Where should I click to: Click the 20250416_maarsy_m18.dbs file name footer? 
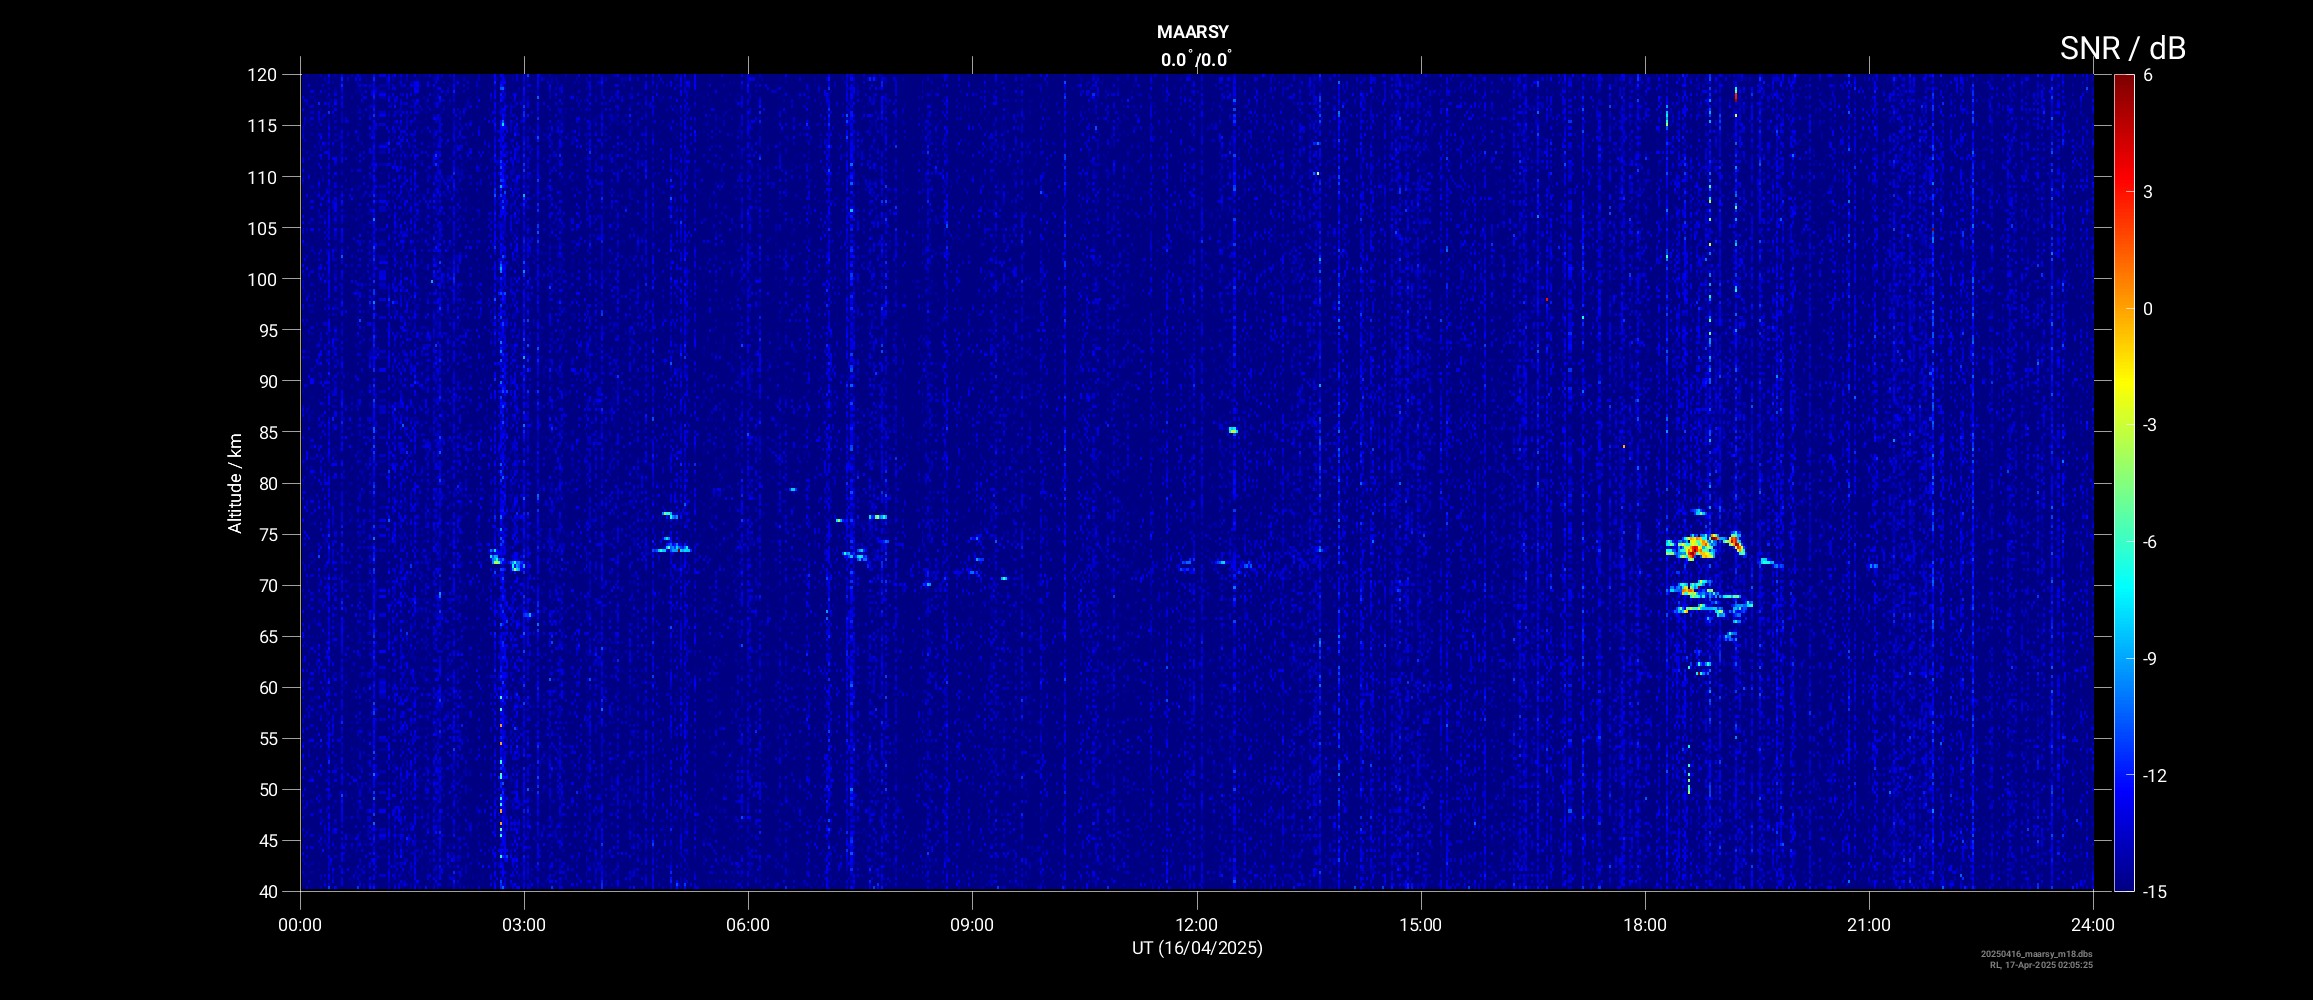pos(2037,954)
